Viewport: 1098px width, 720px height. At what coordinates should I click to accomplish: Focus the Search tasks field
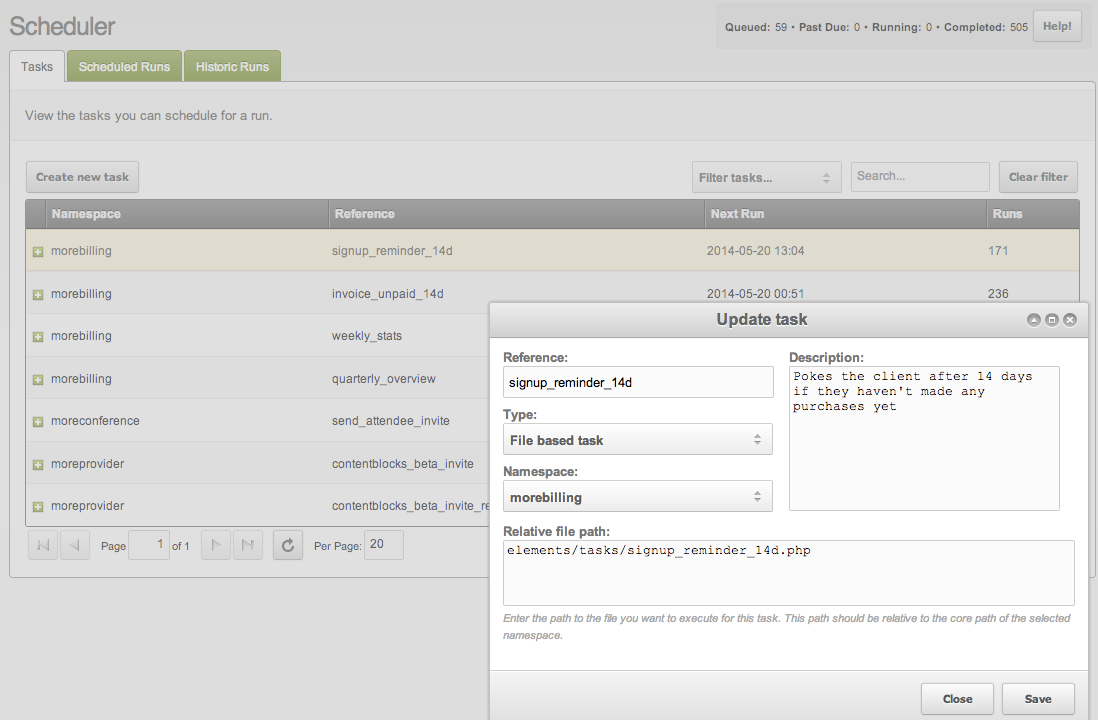coord(920,176)
